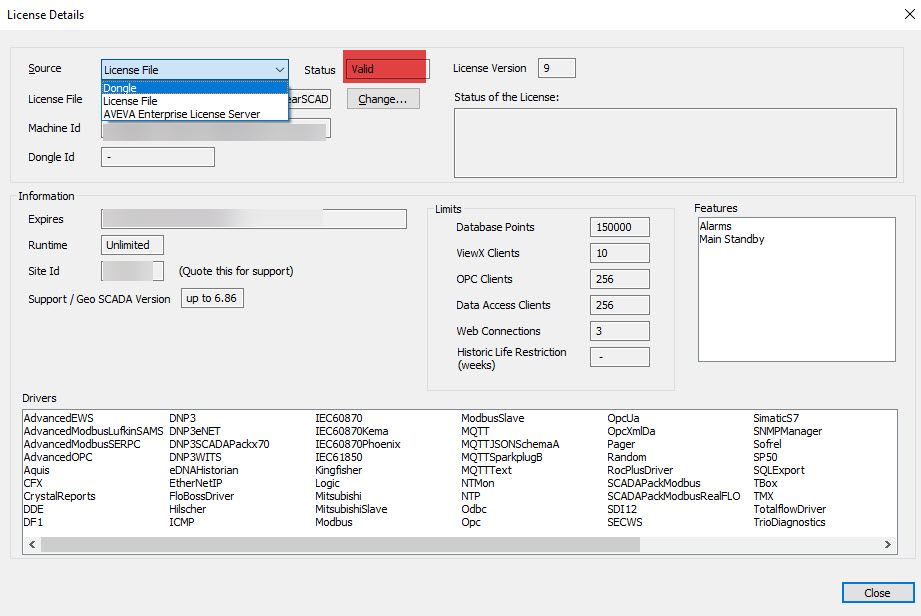Select OpcXmlDa driver entry
Viewport: 921px width, 616px height.
[x=631, y=431]
